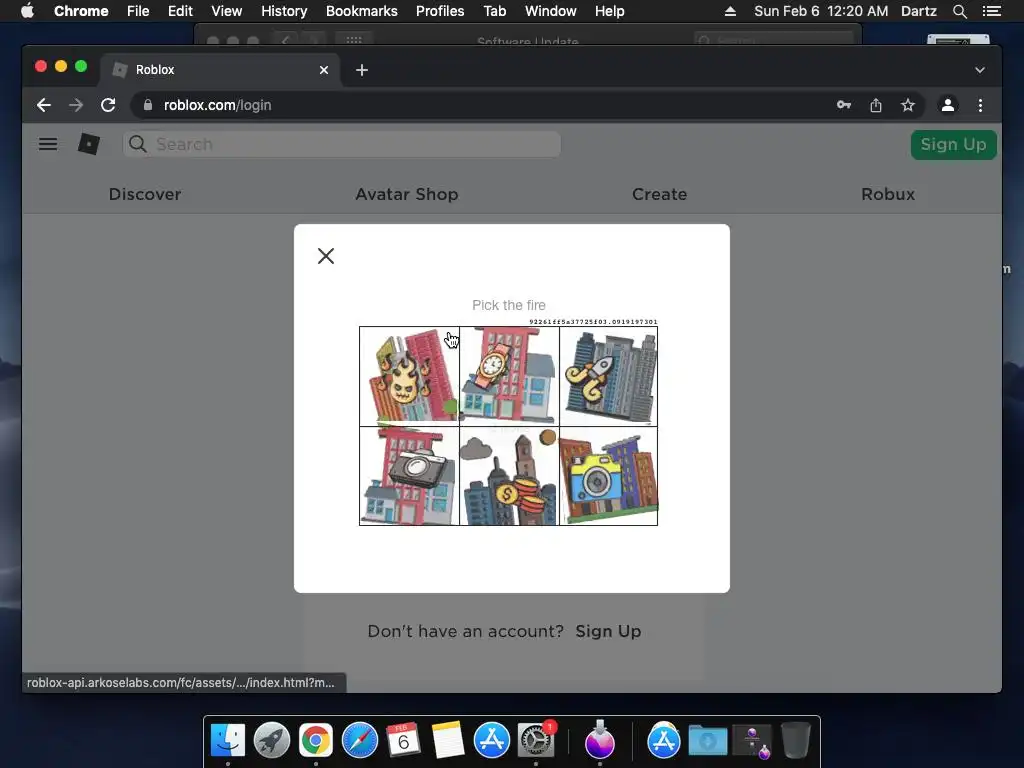Click the Roblox Search field

tap(342, 144)
